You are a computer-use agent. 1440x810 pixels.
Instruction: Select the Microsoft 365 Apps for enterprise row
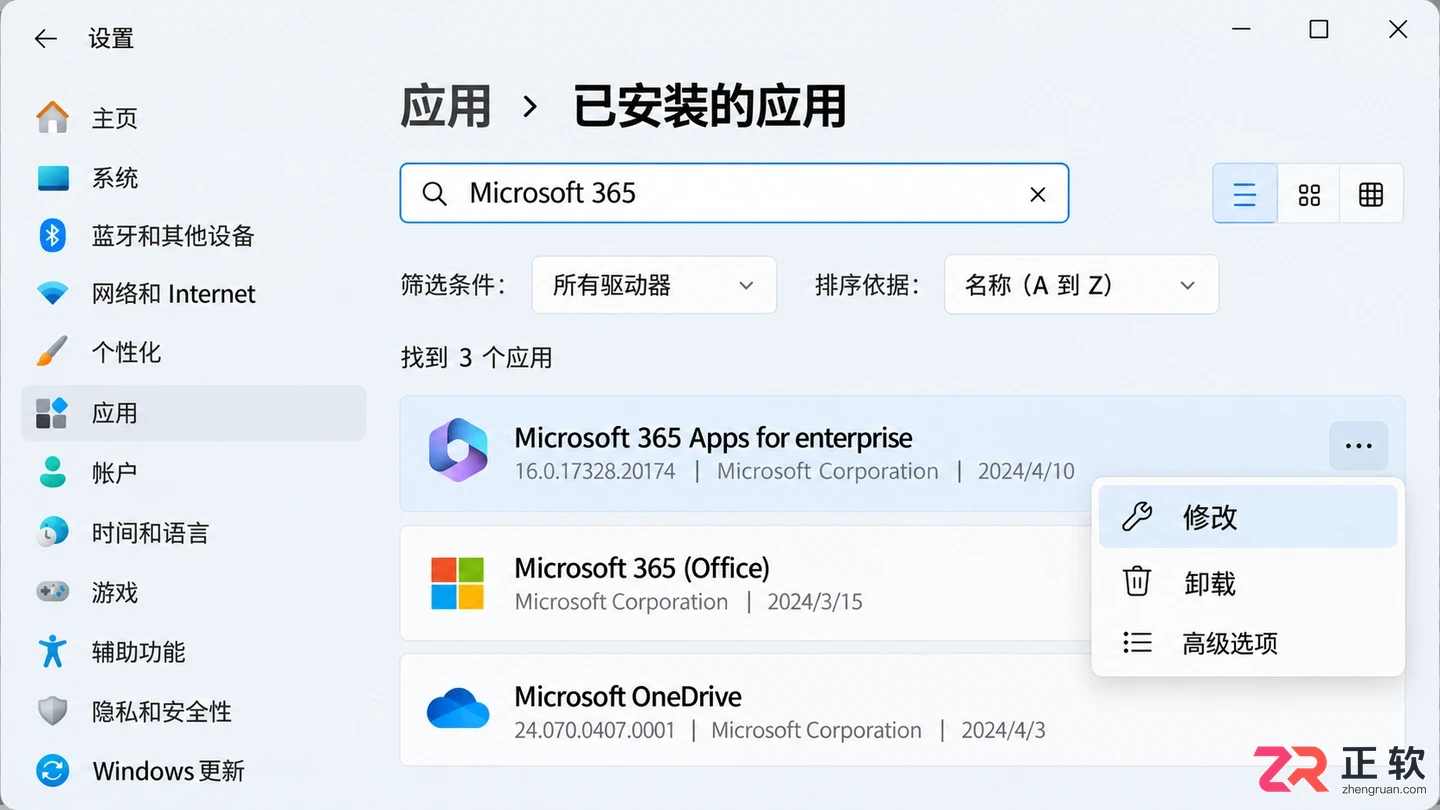pyautogui.click(x=902, y=454)
